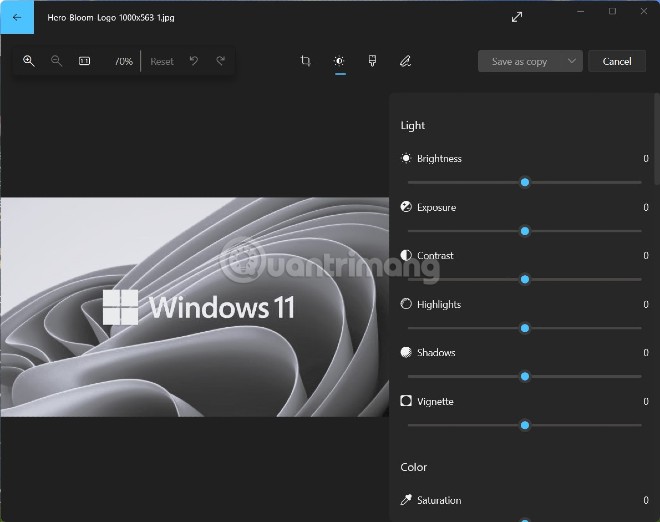Click the Light section heading
660x522 pixels.
(412, 125)
